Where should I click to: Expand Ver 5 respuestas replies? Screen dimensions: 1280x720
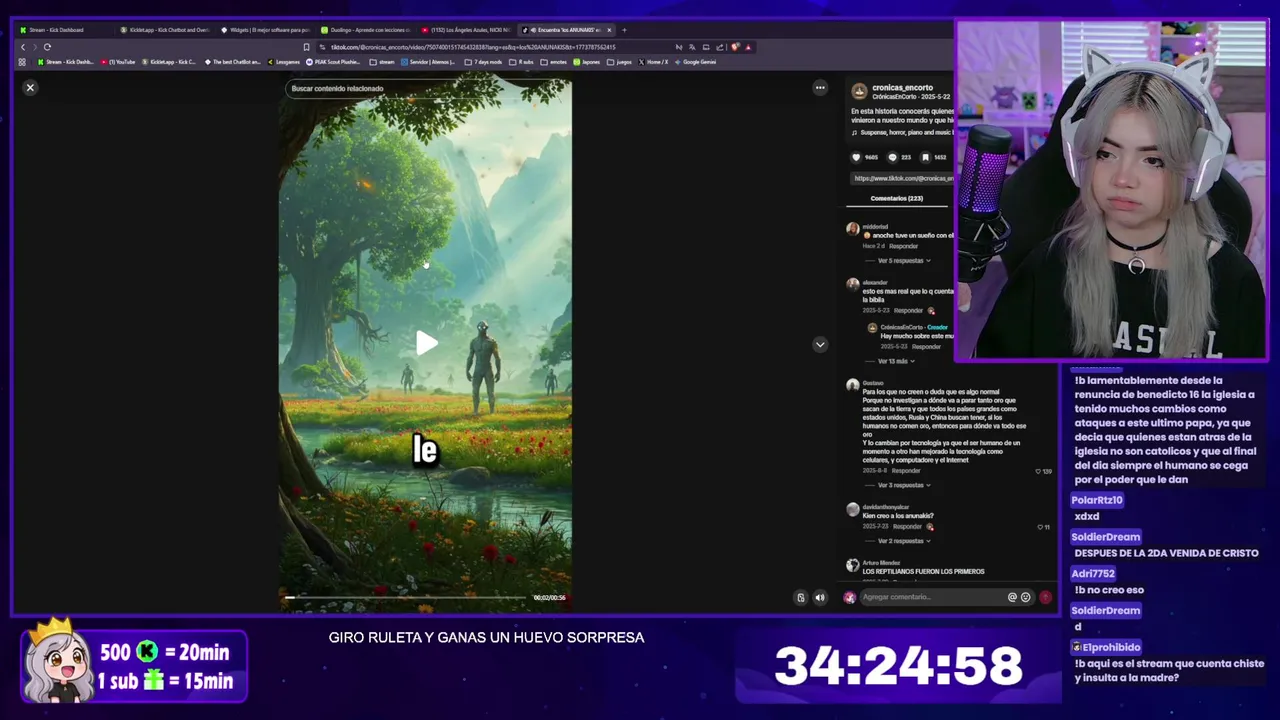point(903,260)
